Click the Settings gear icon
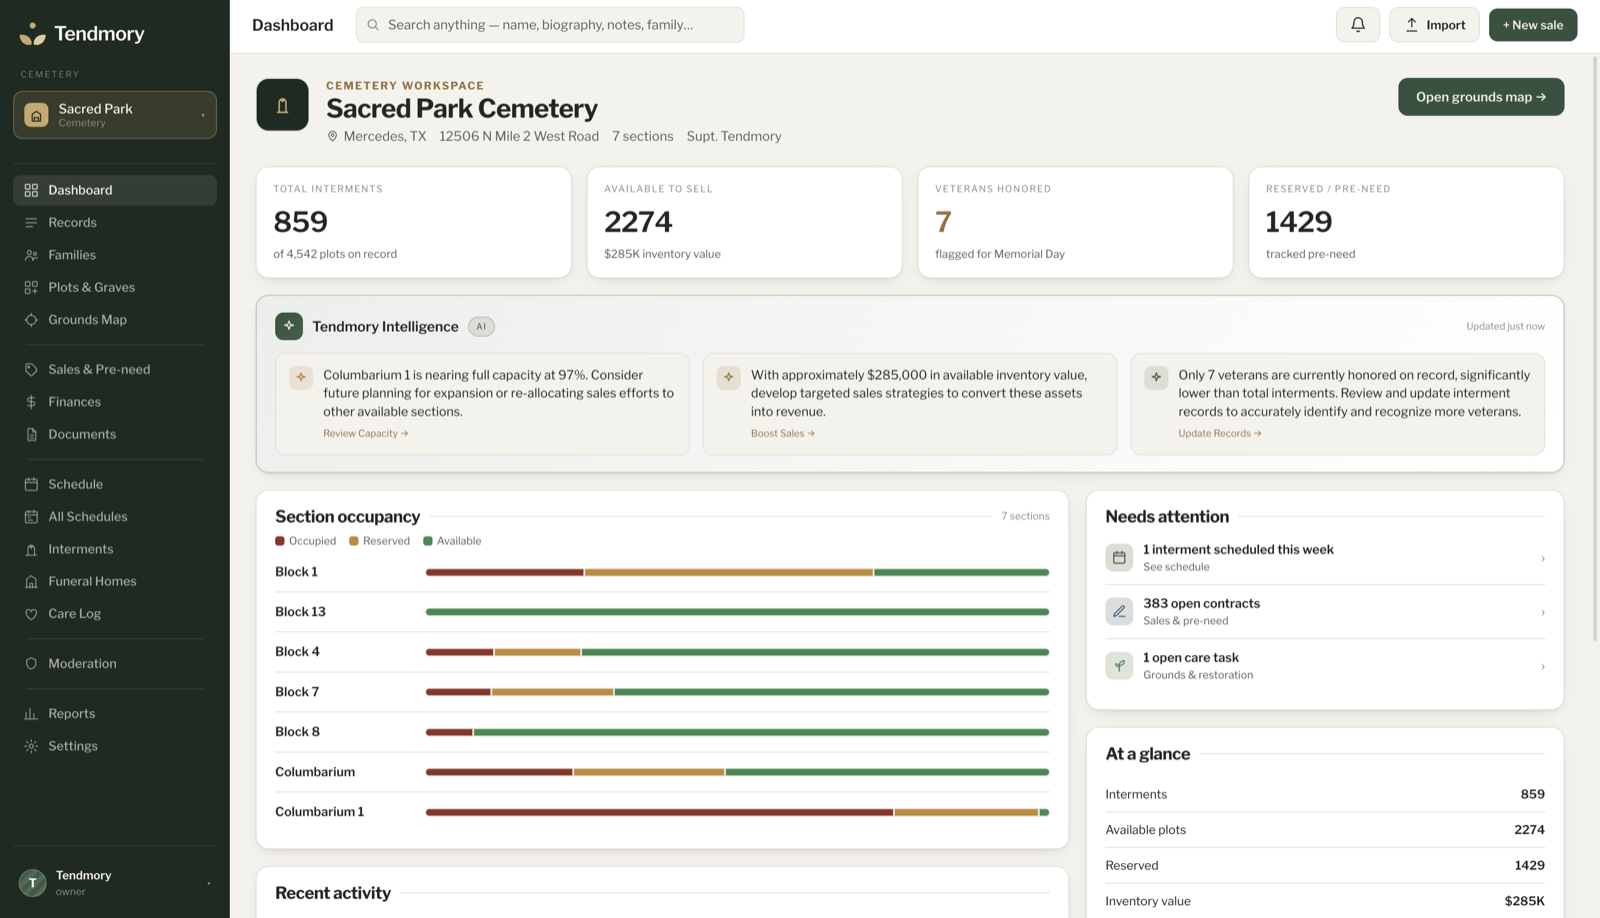1600x918 pixels. (31, 746)
